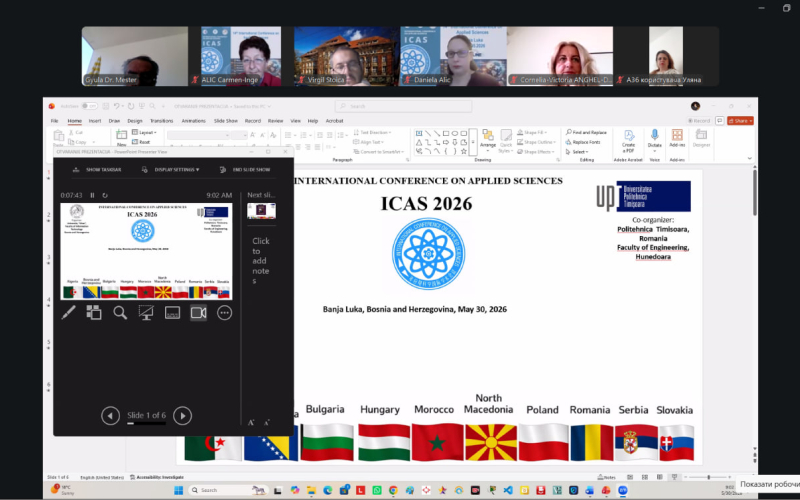Click the next slide preview thumbnail
The width and height of the screenshot is (800, 500).
(261, 211)
